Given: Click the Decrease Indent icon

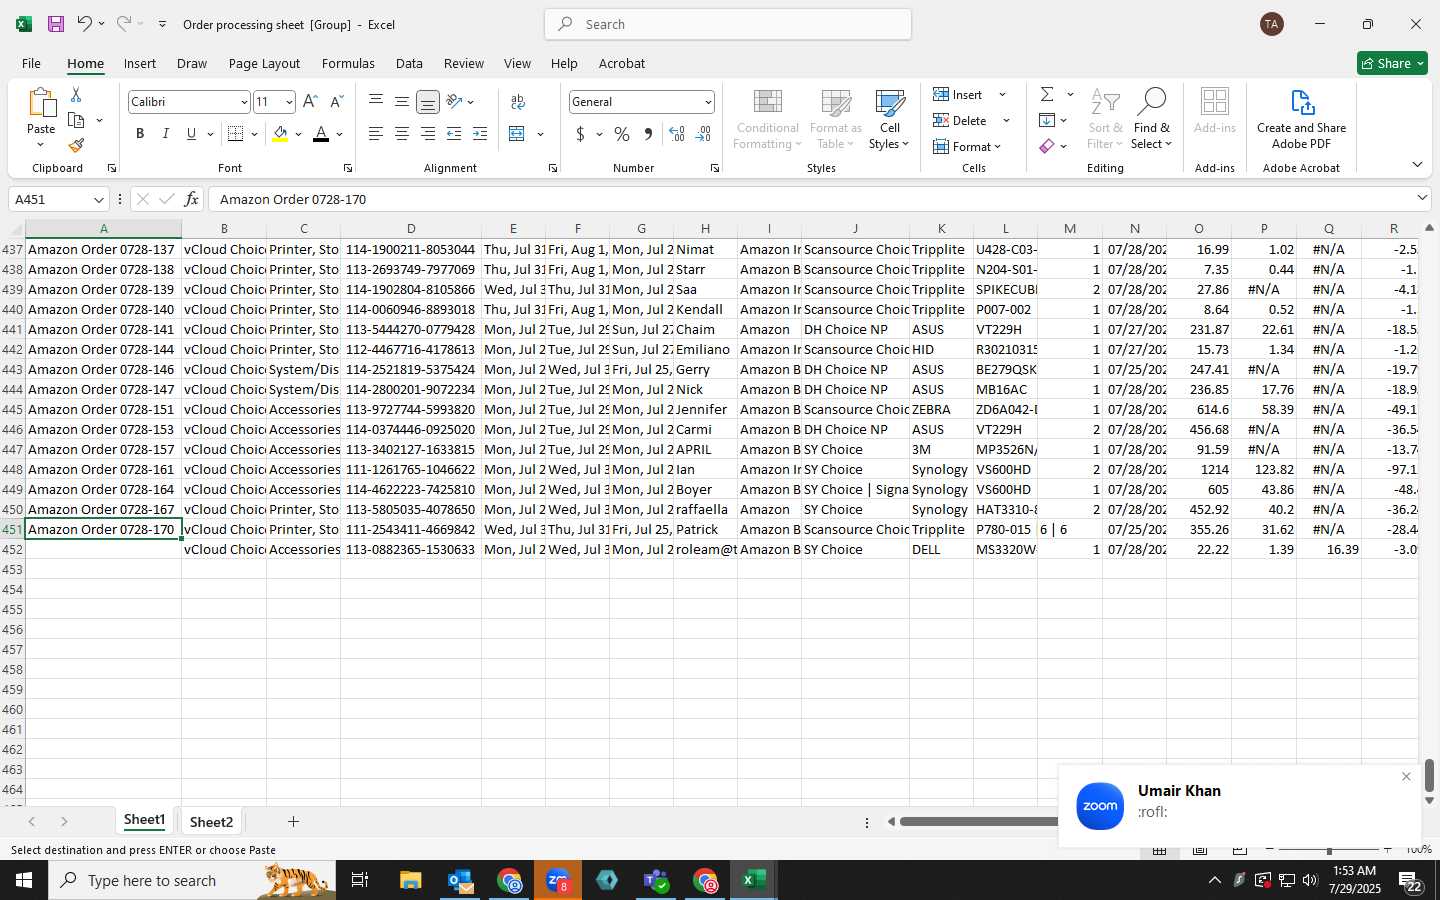Looking at the screenshot, I should pyautogui.click(x=454, y=134).
